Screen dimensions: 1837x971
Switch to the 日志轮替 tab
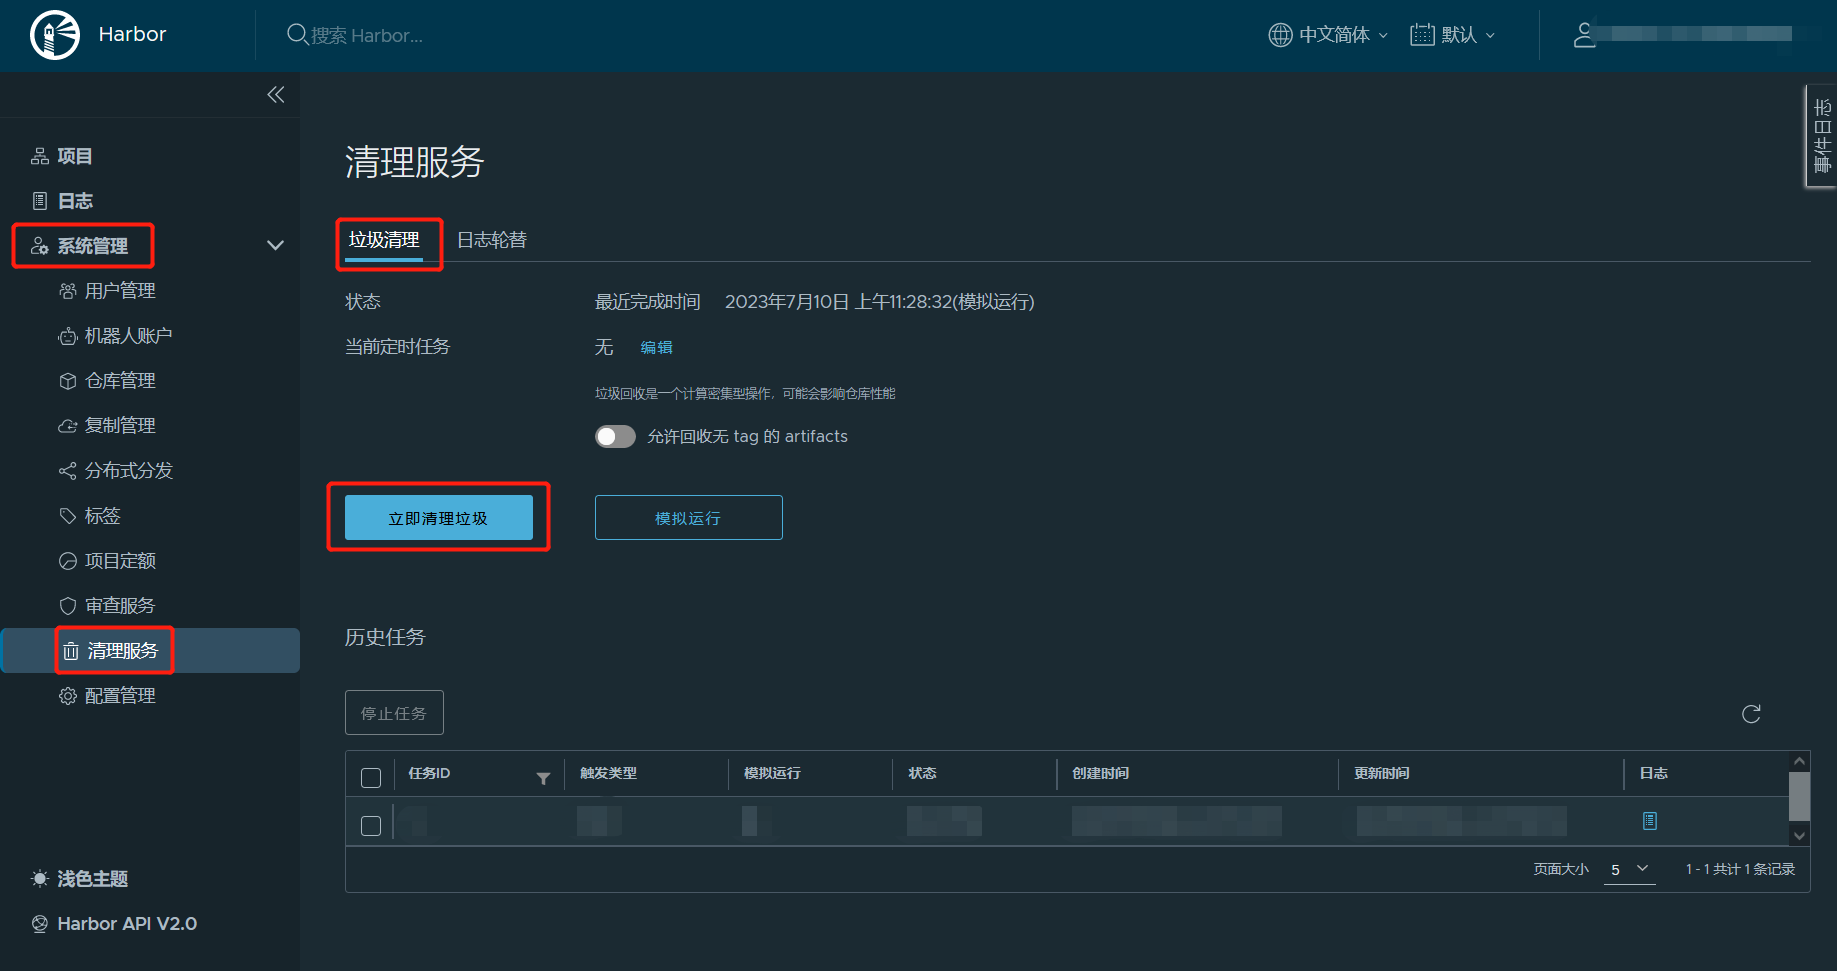(492, 240)
